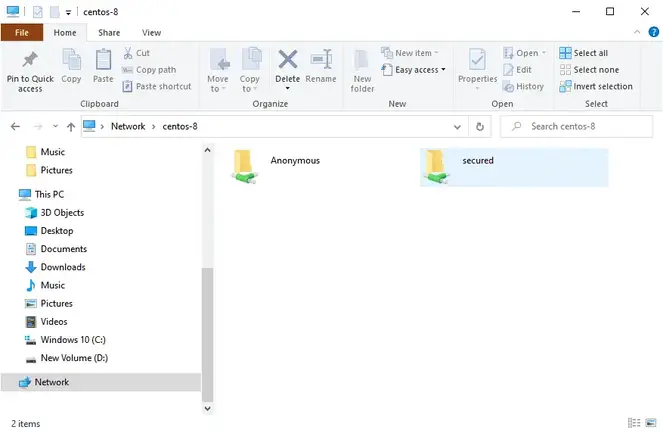Click the red X Delete icon
The height and width of the screenshot is (433, 663).
[288, 59]
